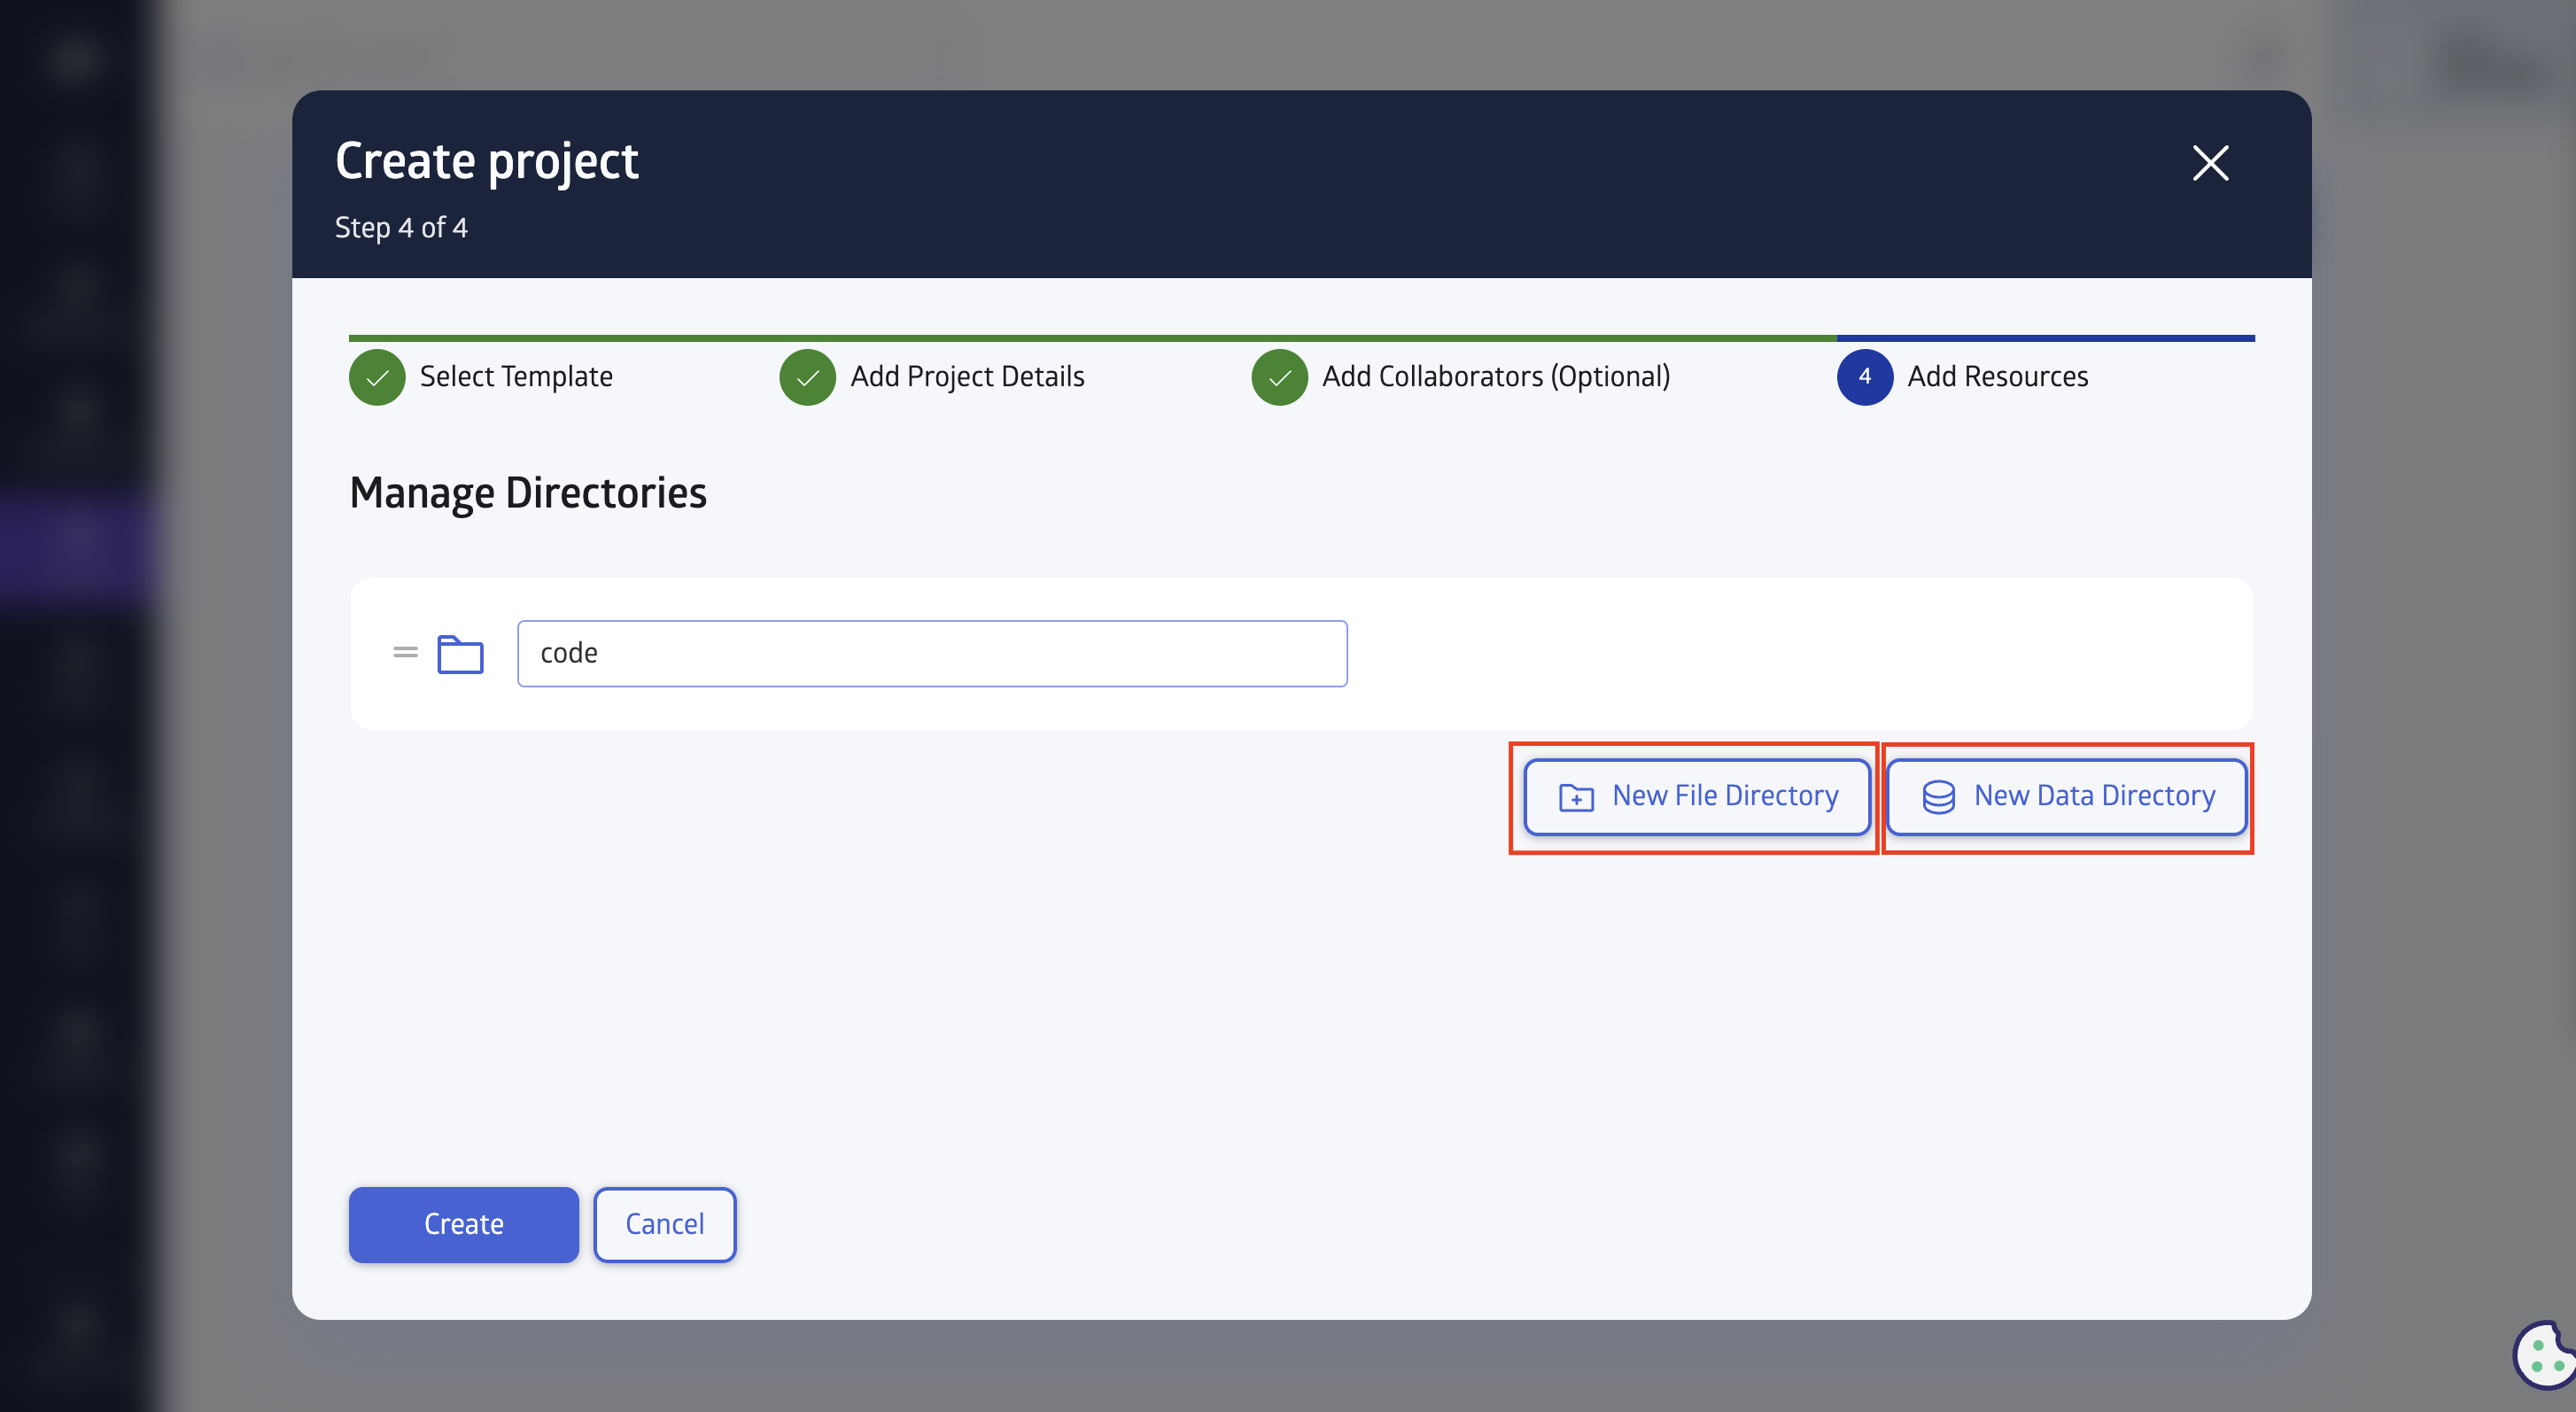Toggle the New File Directory button
The image size is (2576, 1412).
[1695, 796]
